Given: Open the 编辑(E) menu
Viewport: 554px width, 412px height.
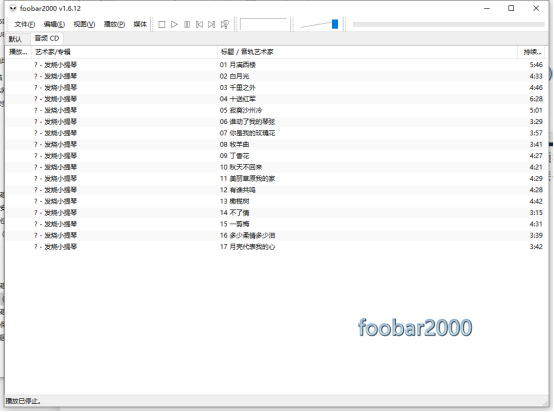Looking at the screenshot, I should pyautogui.click(x=54, y=24).
